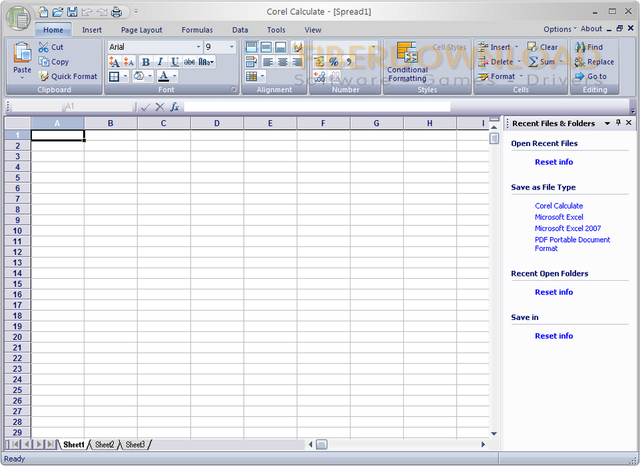Align cell text to the right

pos(297,62)
